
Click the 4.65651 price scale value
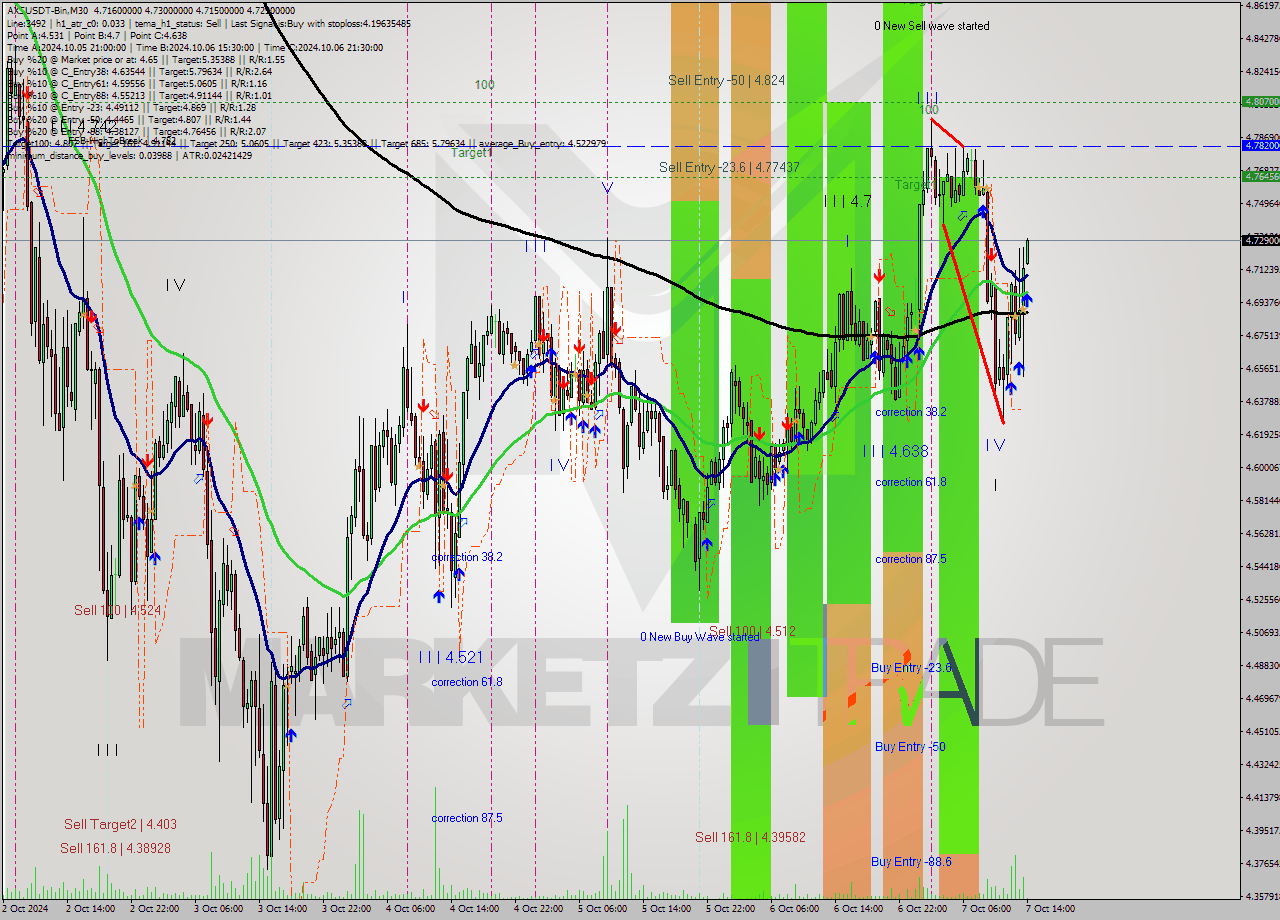1263,368
